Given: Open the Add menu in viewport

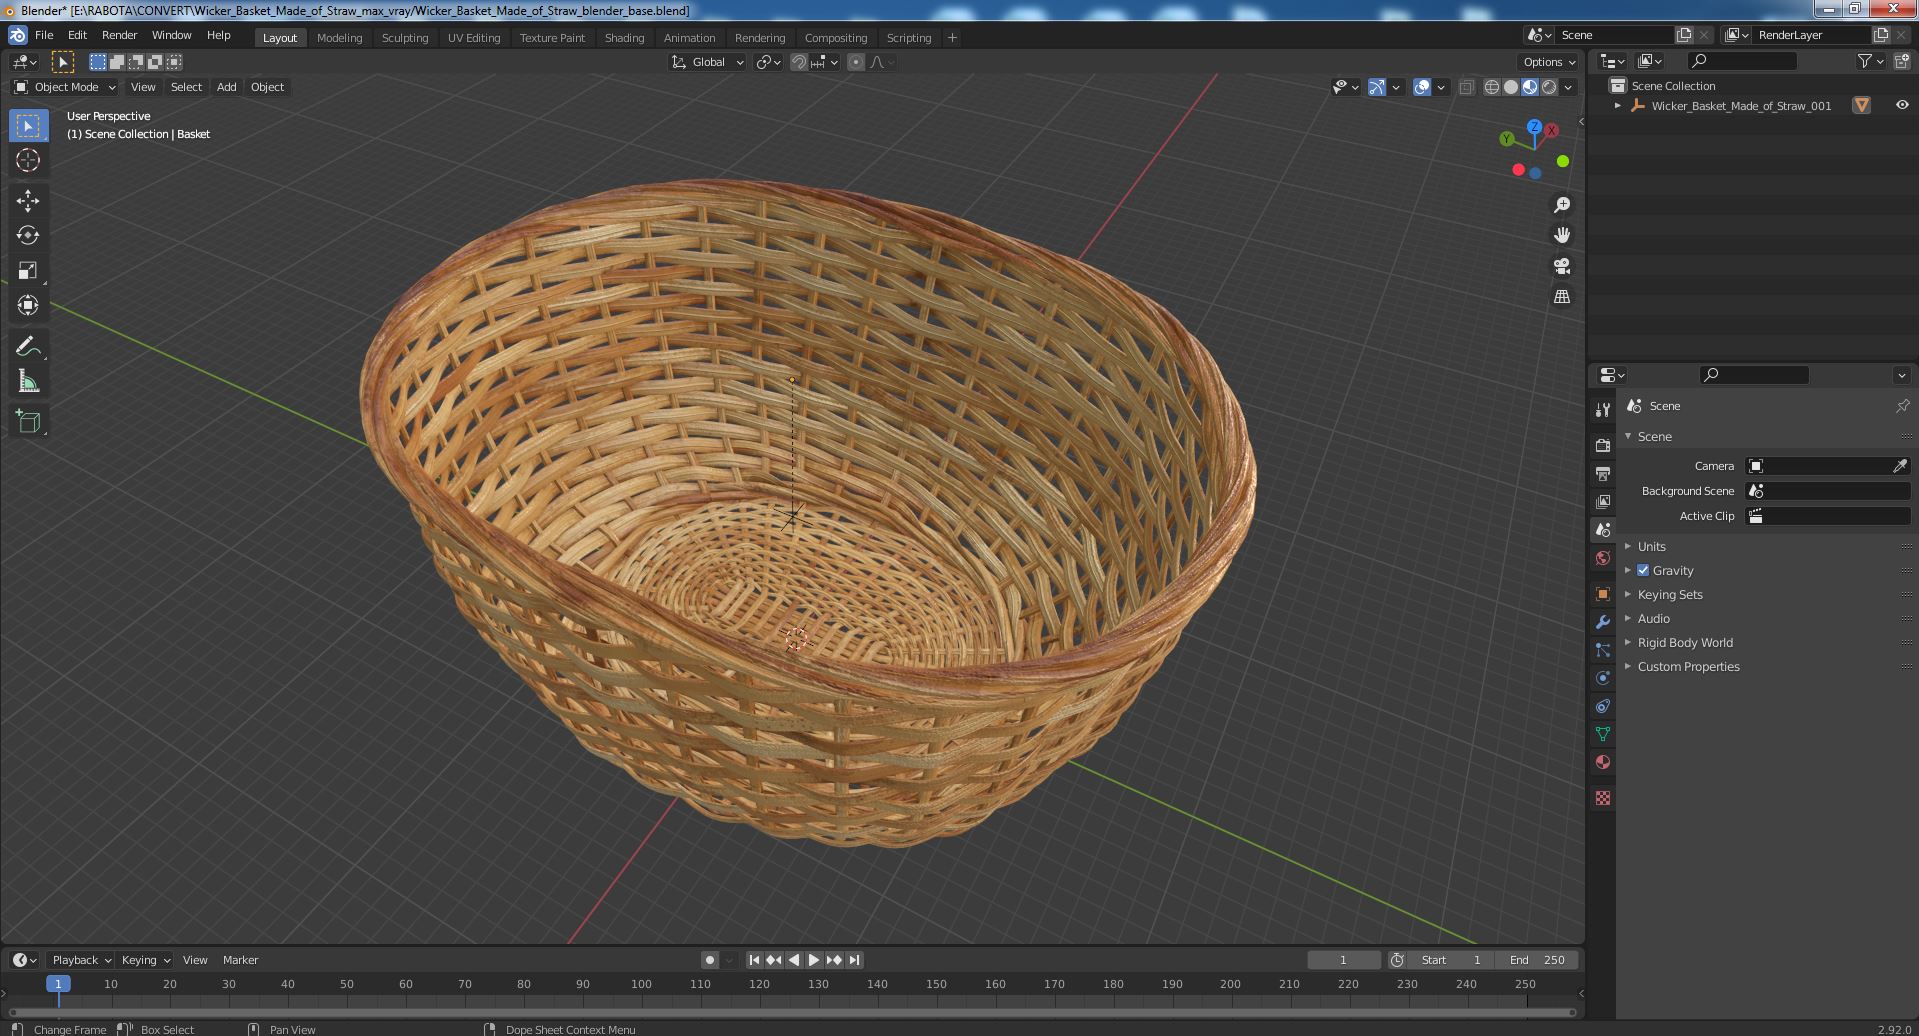Looking at the screenshot, I should 227,87.
